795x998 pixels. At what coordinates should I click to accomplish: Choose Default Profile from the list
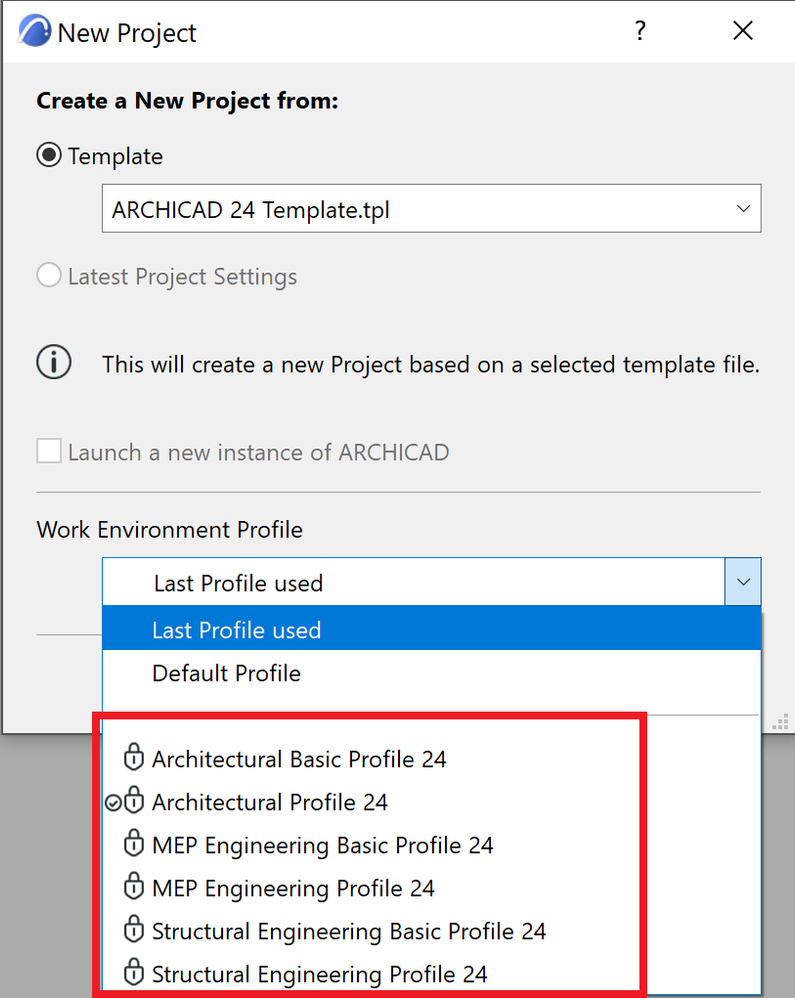click(227, 673)
